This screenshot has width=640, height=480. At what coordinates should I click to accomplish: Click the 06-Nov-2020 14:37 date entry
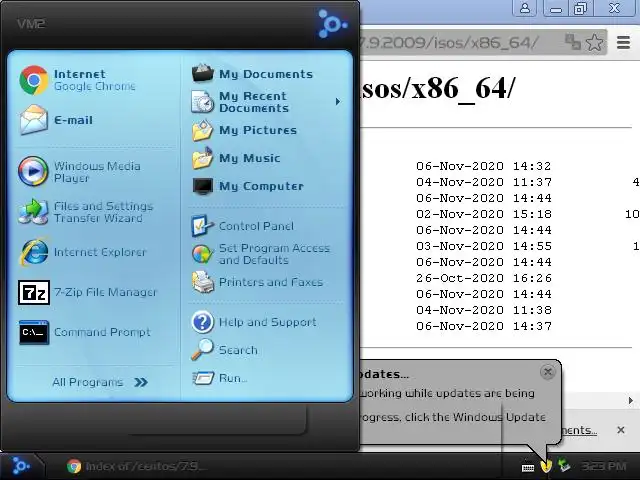click(x=484, y=326)
